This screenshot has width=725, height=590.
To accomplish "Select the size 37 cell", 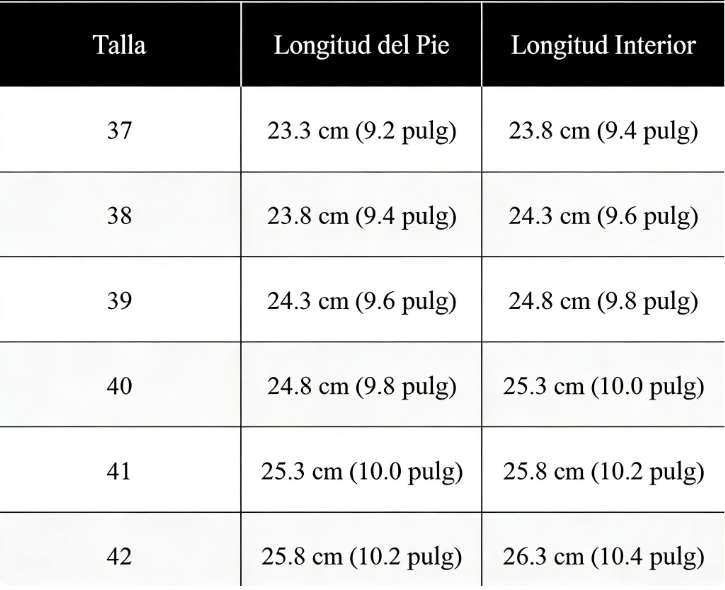I will [x=119, y=131].
